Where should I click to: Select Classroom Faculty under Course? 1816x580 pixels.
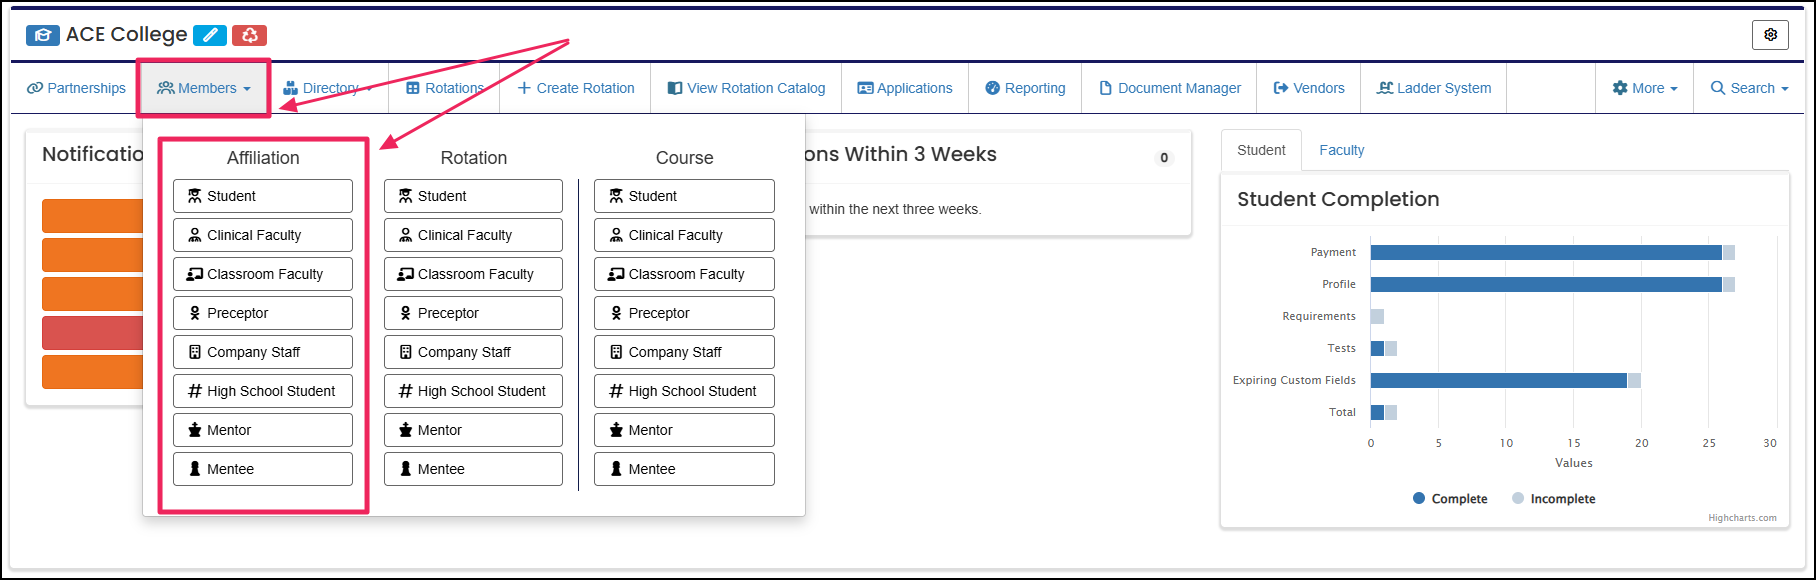coord(684,274)
